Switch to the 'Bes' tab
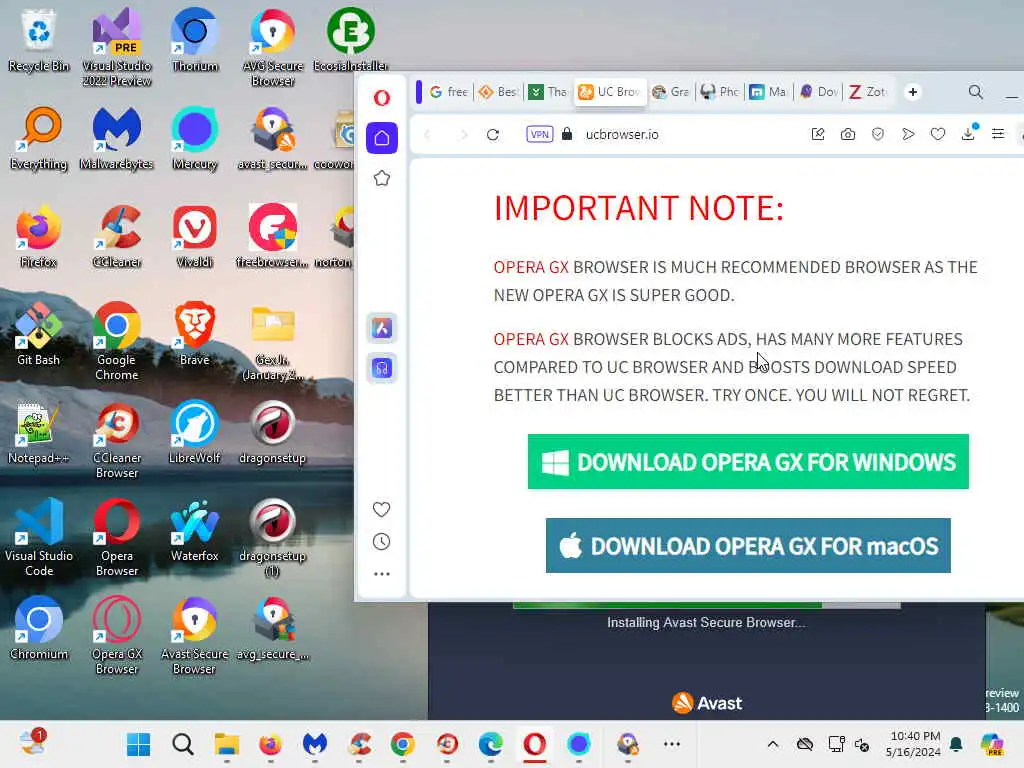Image resolution: width=1024 pixels, height=768 pixels. 498,92
